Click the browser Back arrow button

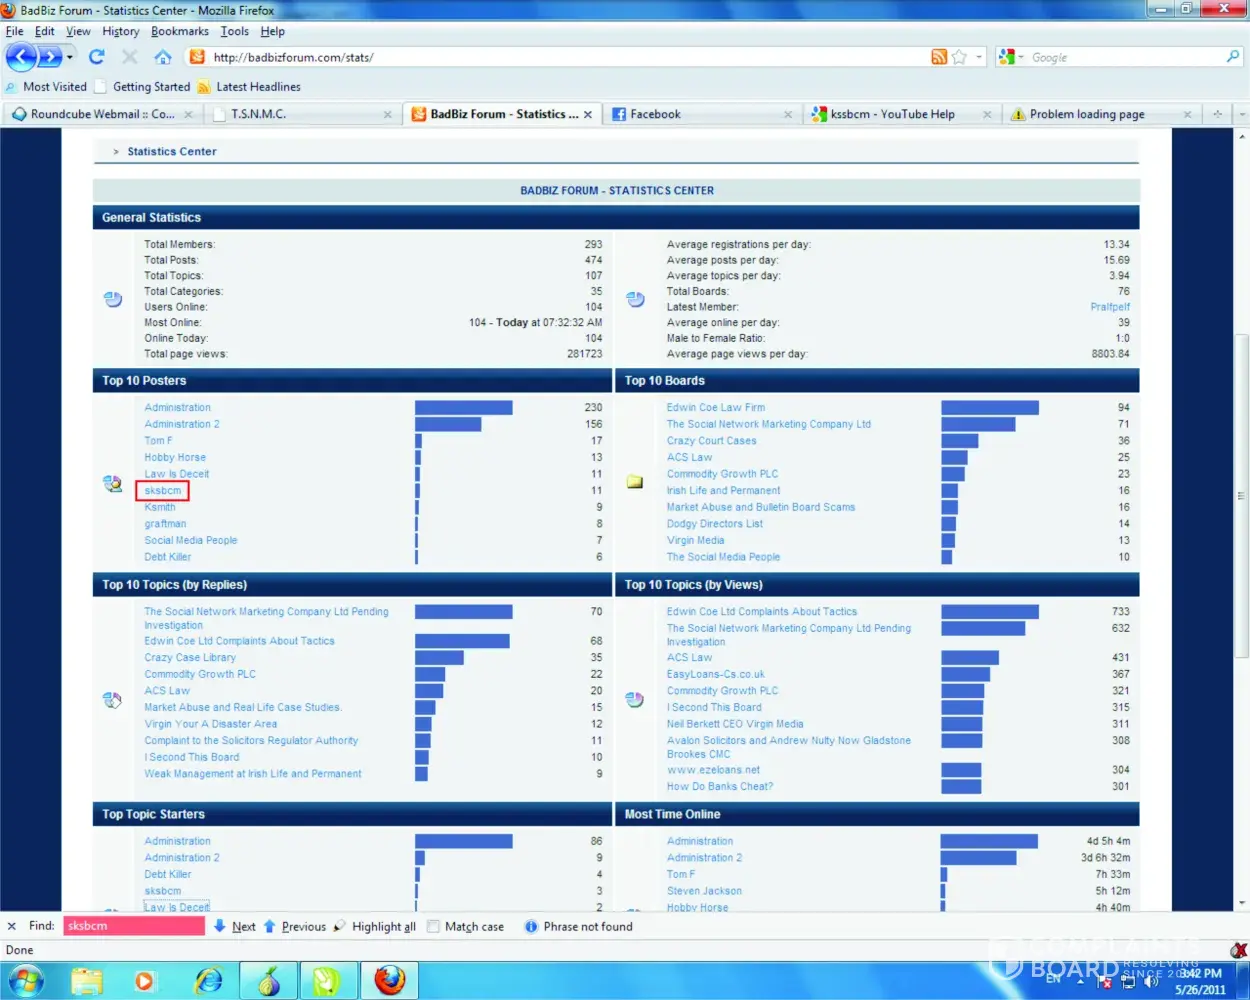(21, 57)
